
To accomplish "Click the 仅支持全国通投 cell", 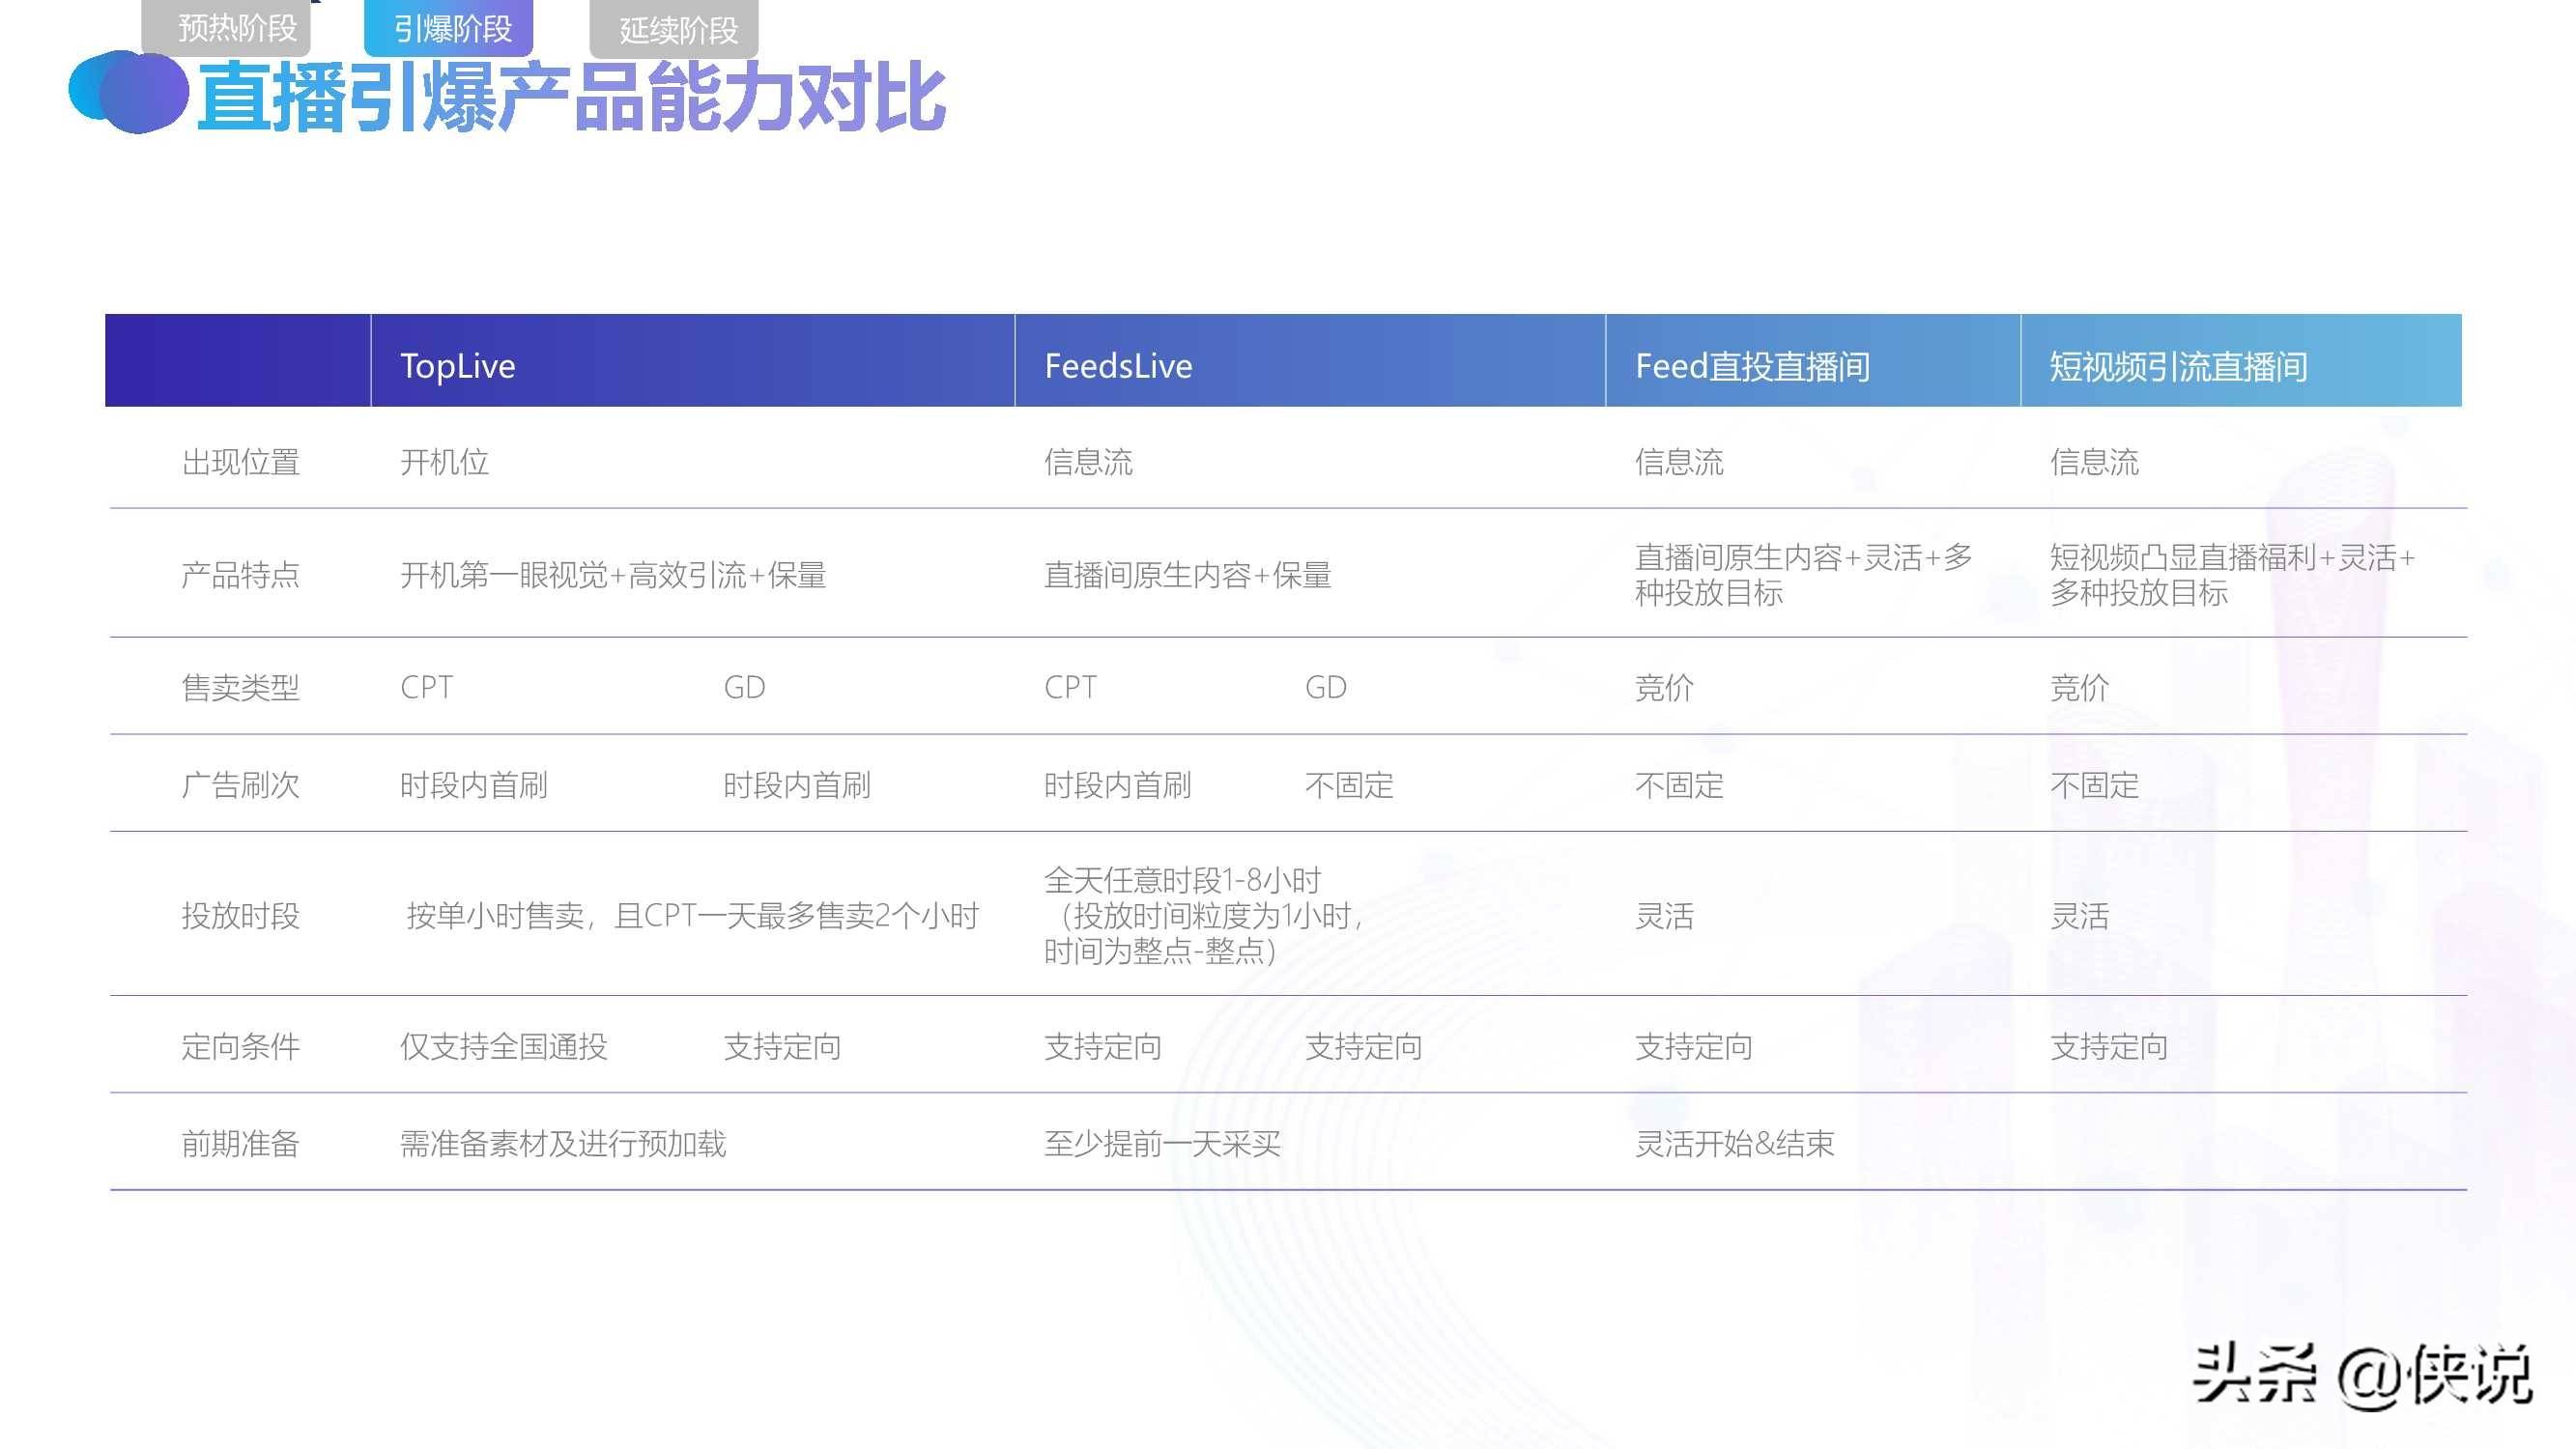I will pyautogui.click(x=504, y=1046).
